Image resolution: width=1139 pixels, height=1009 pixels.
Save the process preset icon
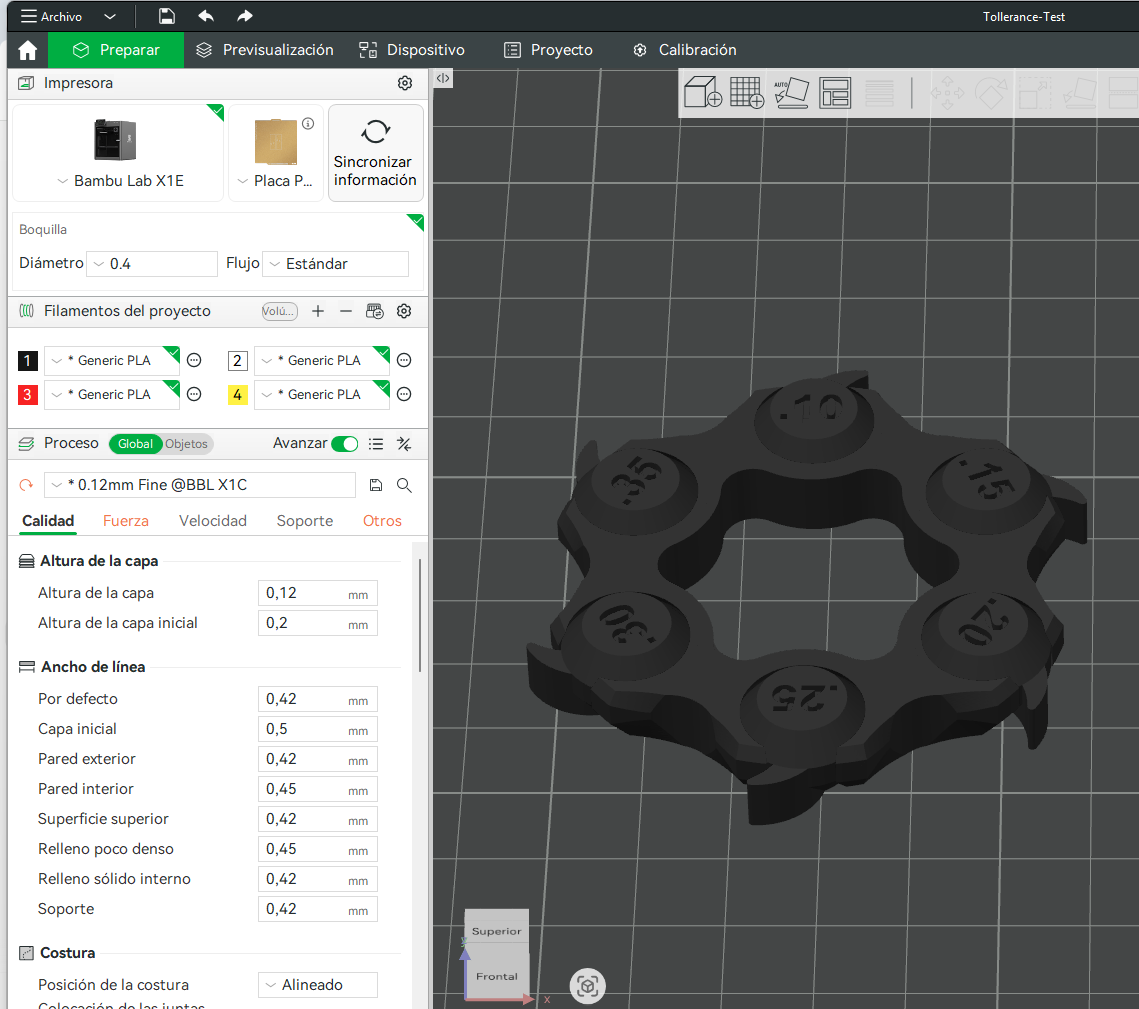[376, 485]
